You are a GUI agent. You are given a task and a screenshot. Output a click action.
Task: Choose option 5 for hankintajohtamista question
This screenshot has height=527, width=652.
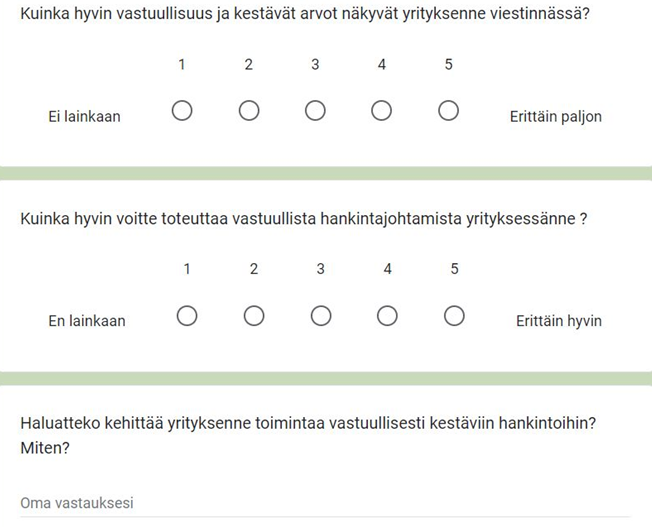[454, 316]
